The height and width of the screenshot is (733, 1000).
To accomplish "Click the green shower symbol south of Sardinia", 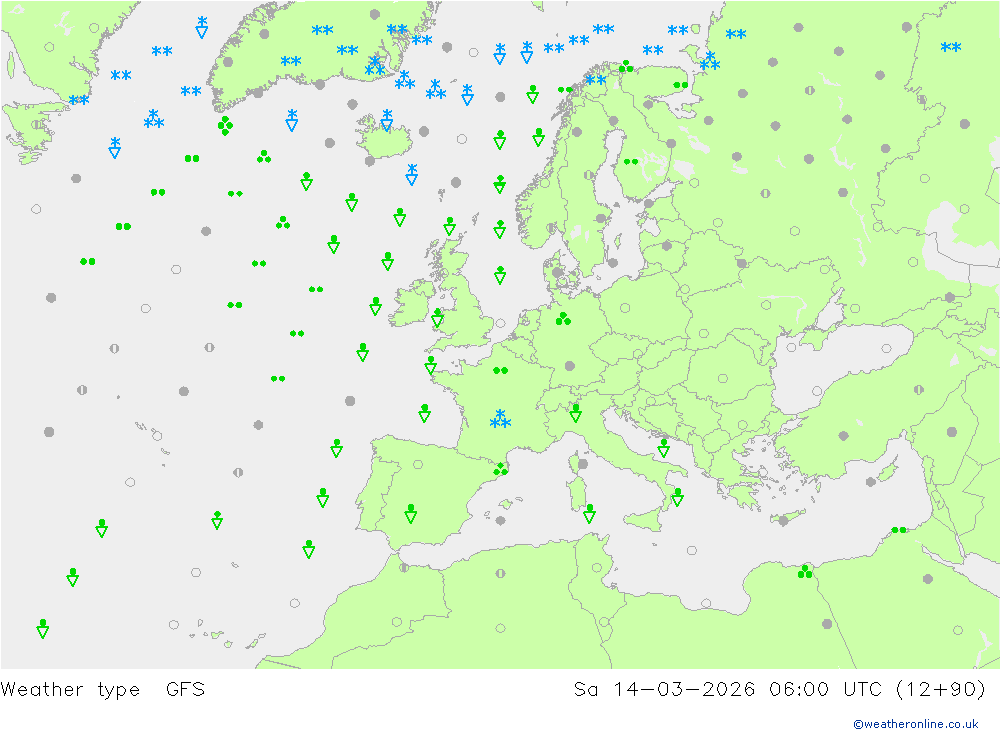I will pyautogui.click(x=589, y=514).
